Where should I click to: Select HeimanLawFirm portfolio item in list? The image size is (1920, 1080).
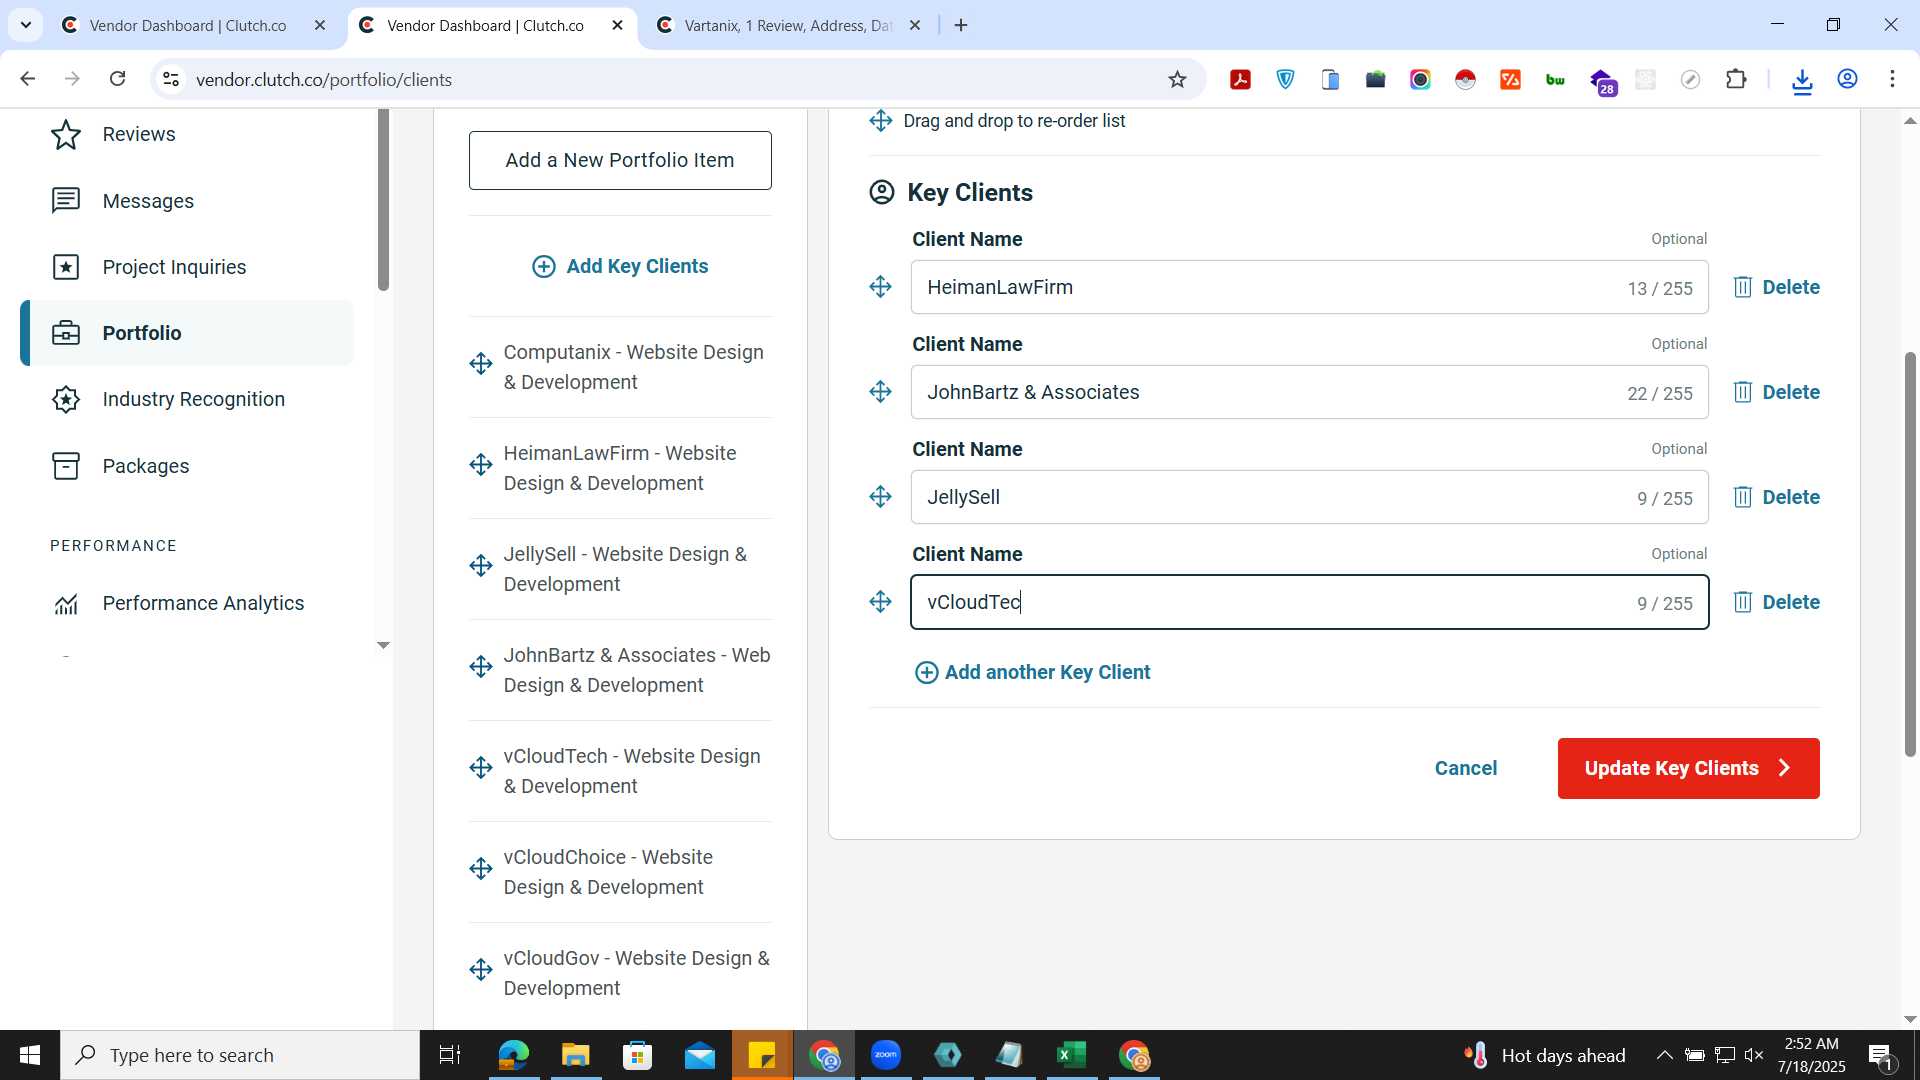(620, 468)
